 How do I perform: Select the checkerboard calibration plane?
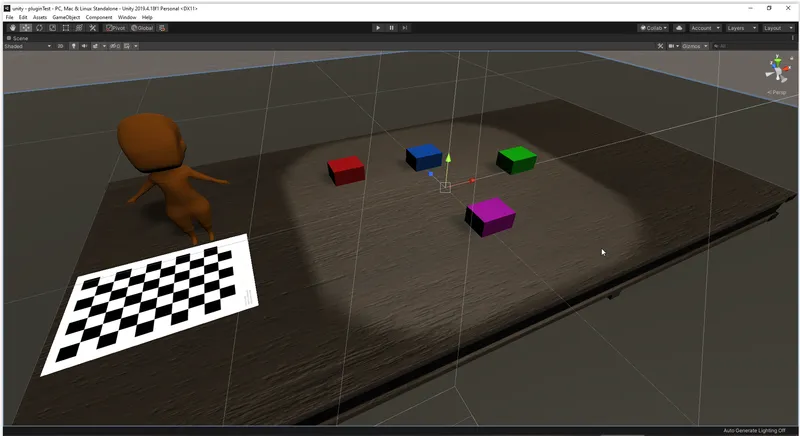click(x=151, y=304)
